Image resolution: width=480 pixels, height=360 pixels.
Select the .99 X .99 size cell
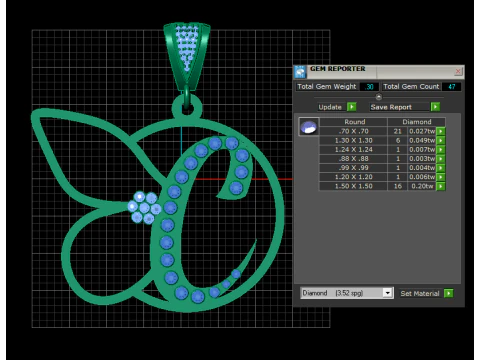(353, 168)
